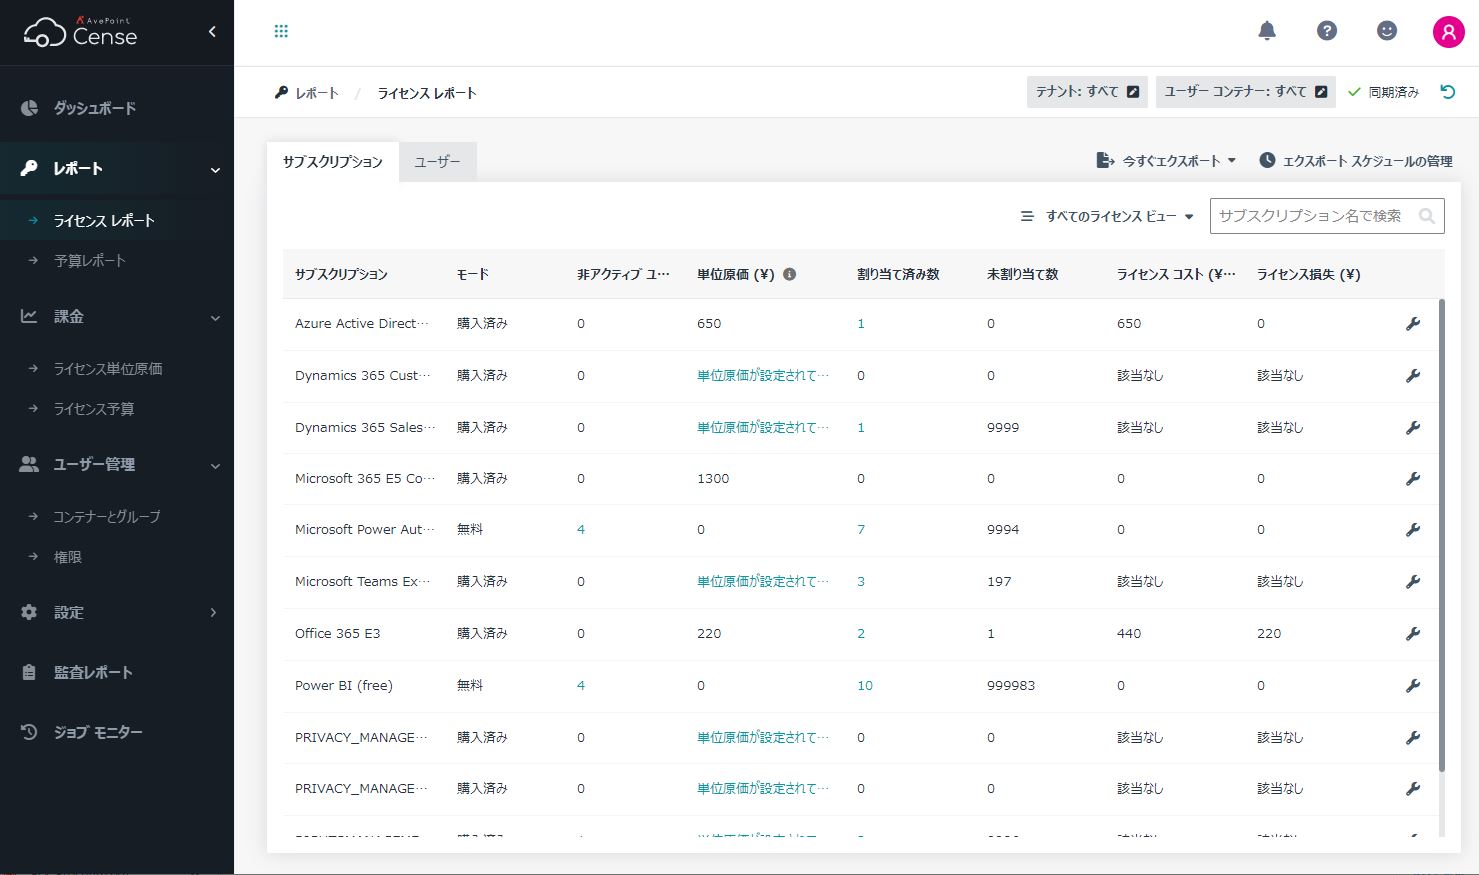Viewport: 1479px width, 875px height.
Task: Click the wrench for Power BI (free) row
Action: click(x=1413, y=686)
